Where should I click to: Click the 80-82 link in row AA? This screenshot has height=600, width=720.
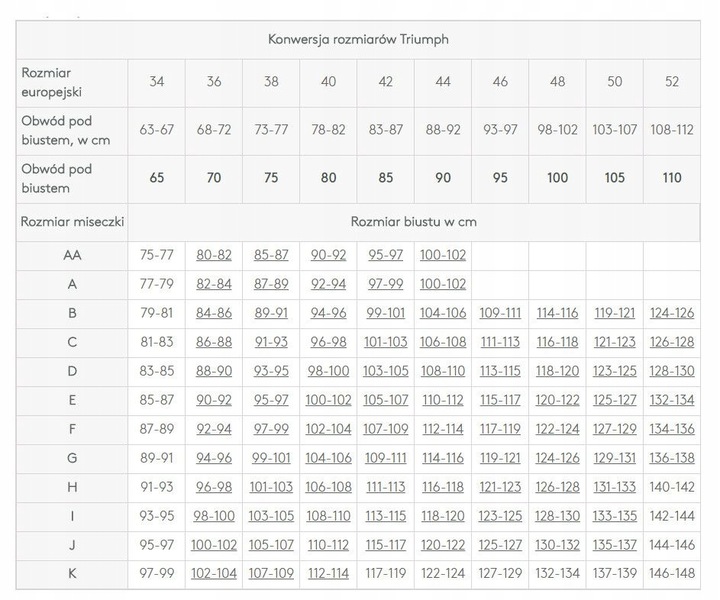coord(214,255)
